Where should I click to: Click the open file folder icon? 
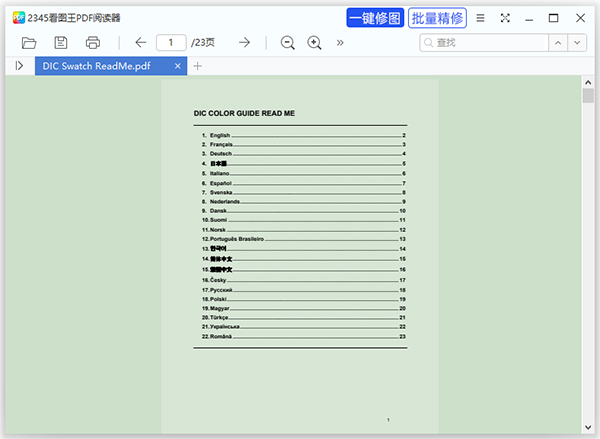point(29,42)
